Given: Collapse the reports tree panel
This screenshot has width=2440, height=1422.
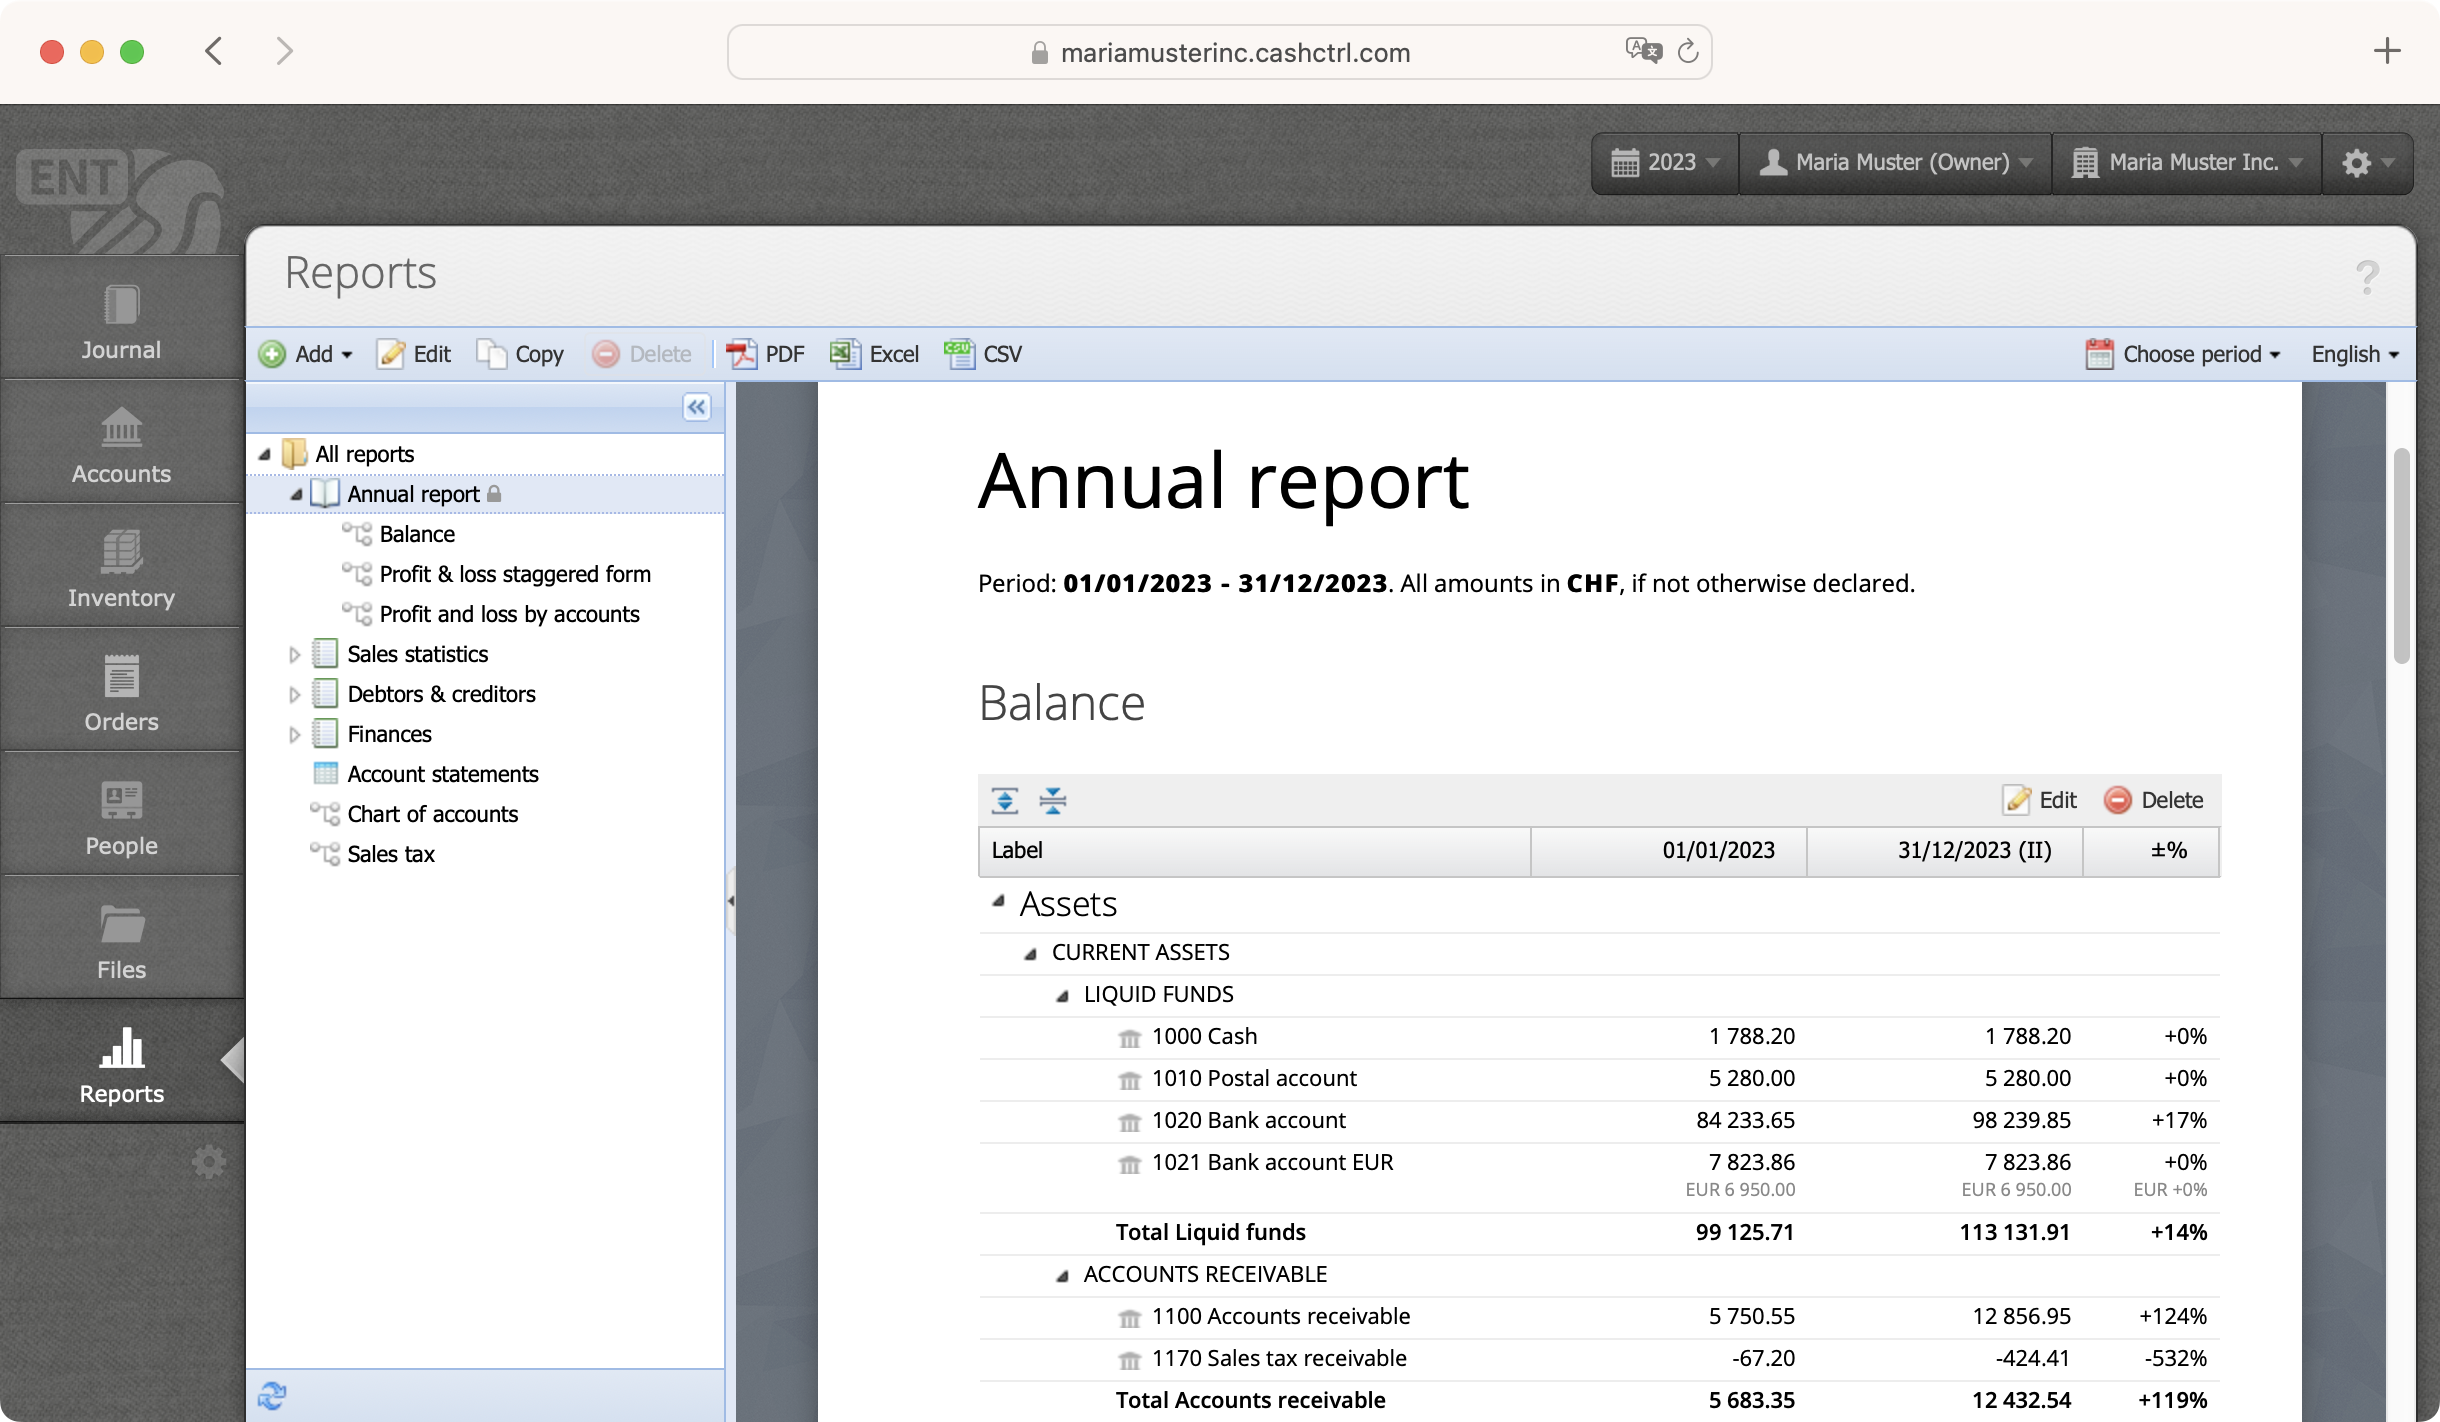Looking at the screenshot, I should pos(697,407).
